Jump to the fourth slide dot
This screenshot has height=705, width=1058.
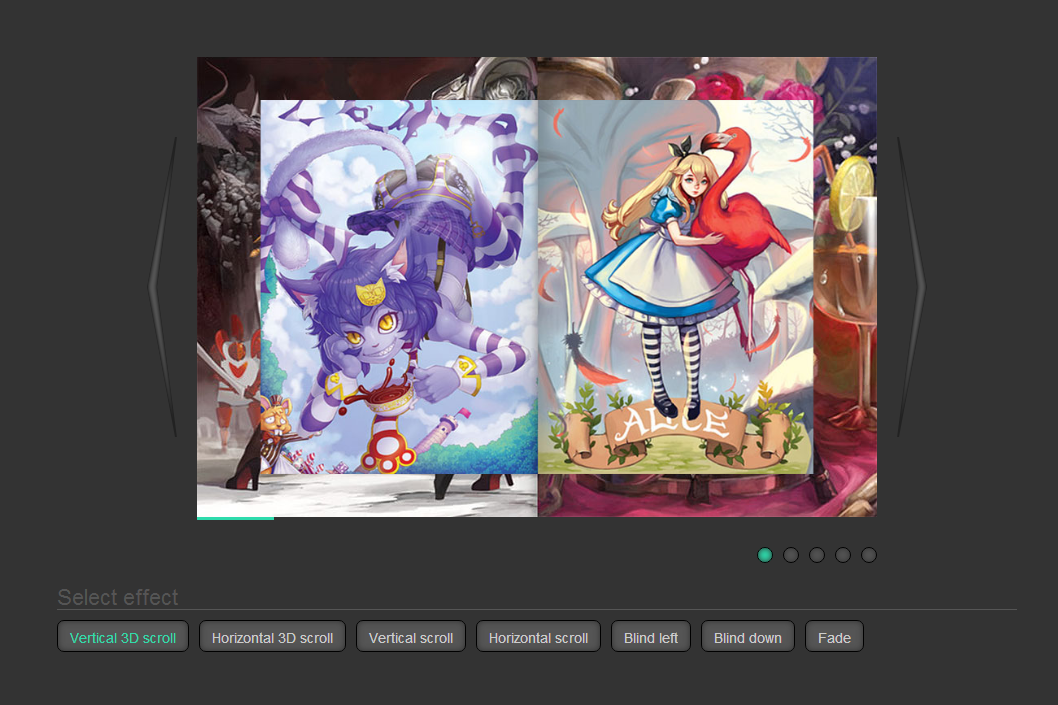843,555
